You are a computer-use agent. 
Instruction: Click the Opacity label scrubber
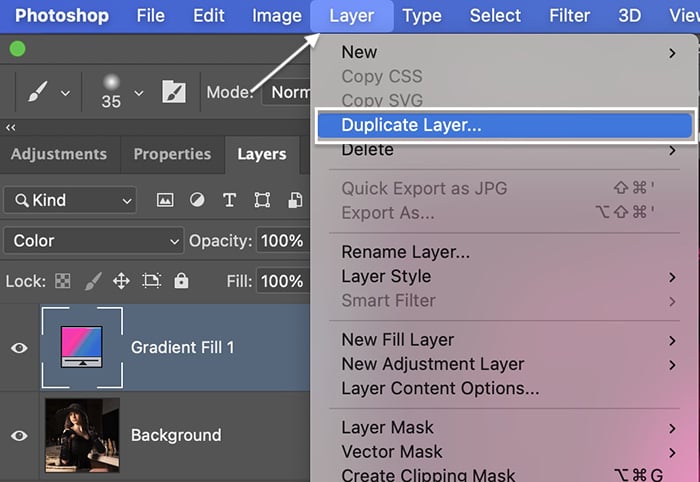(x=221, y=241)
